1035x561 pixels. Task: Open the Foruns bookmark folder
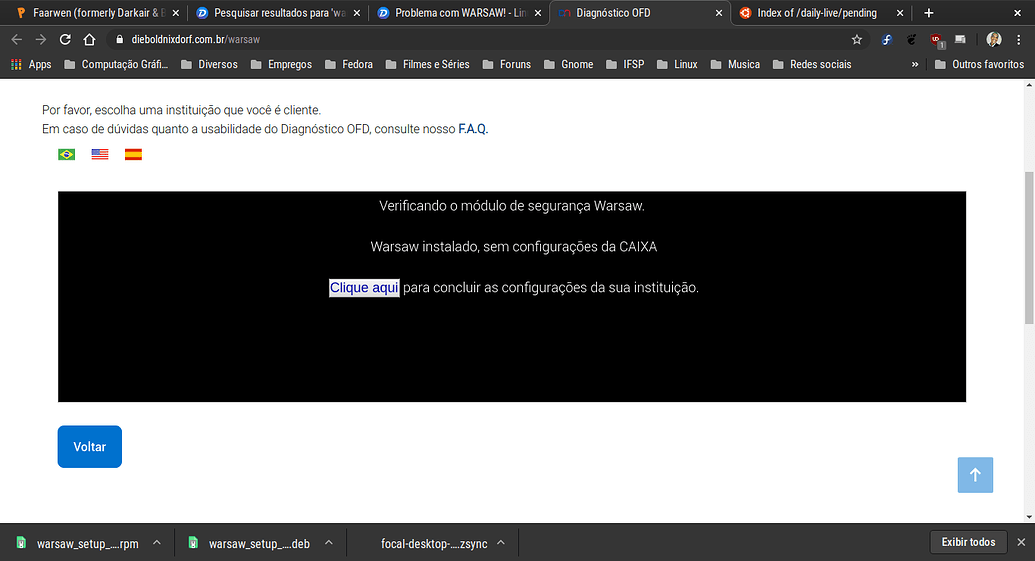[x=507, y=64]
